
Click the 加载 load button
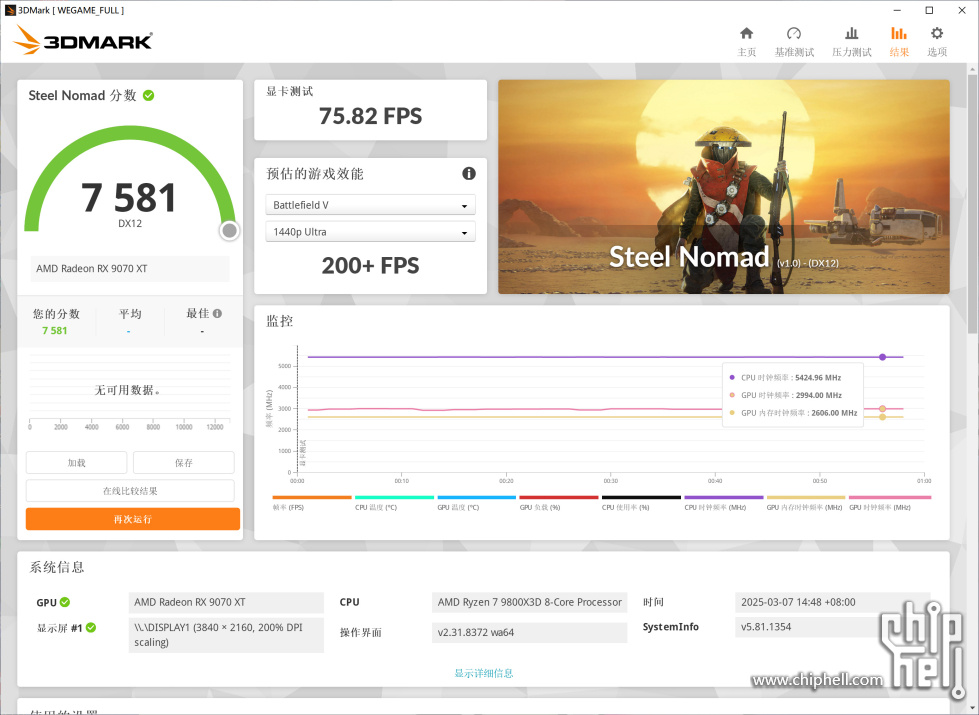pyautogui.click(x=76, y=463)
